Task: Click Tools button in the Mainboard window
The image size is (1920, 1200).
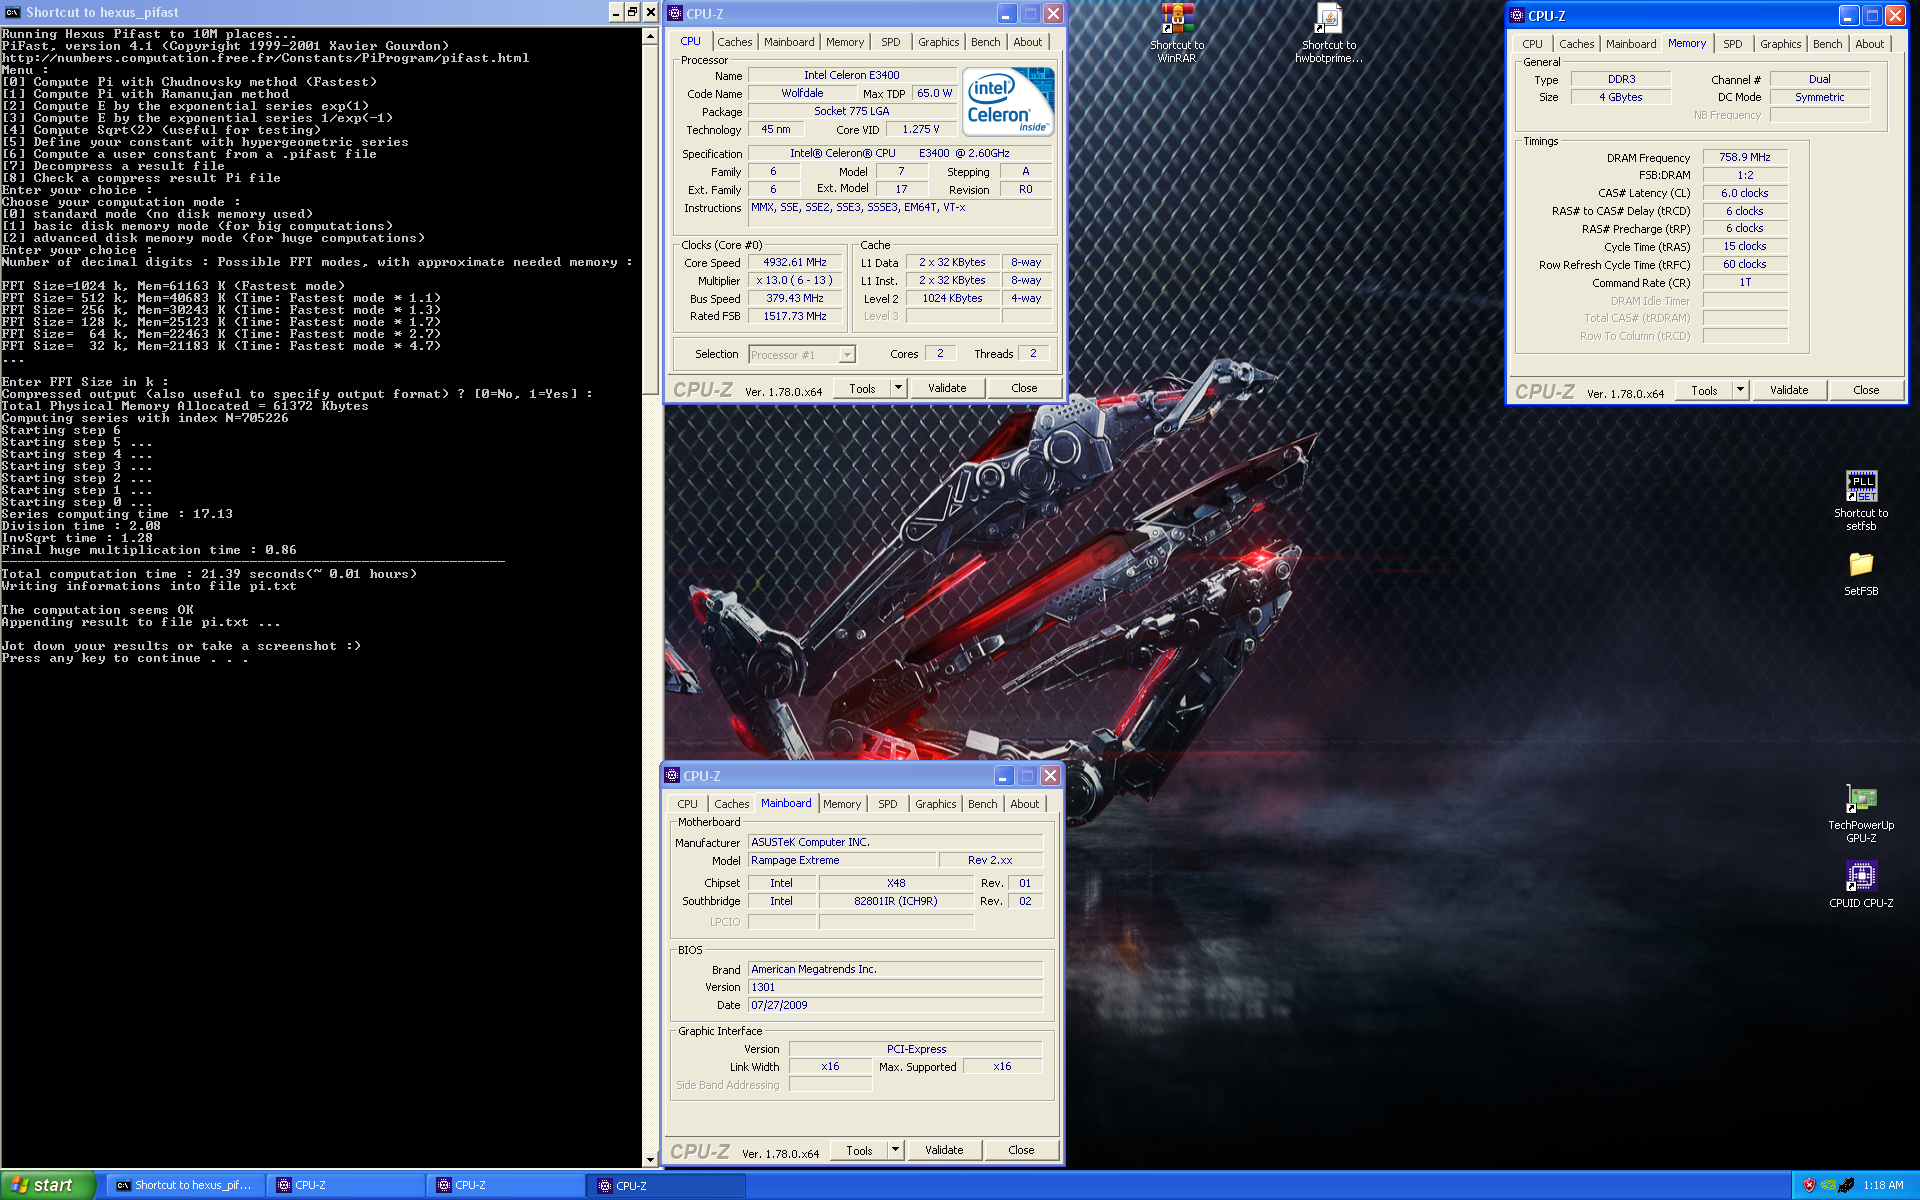Action: pos(860,1150)
